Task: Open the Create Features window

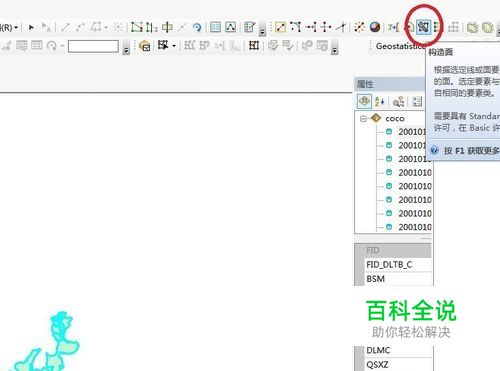Action: pos(249,27)
